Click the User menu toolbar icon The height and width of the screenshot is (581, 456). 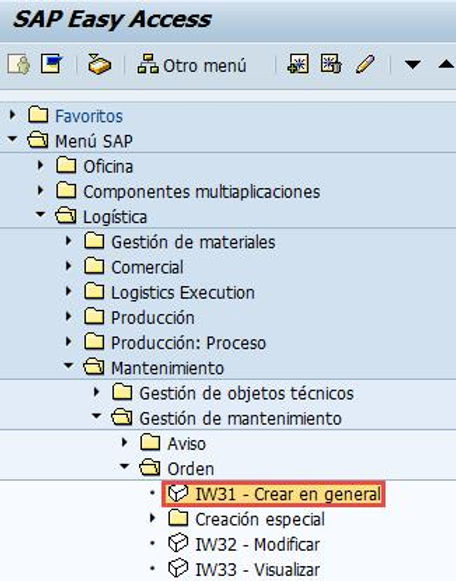click(x=19, y=64)
